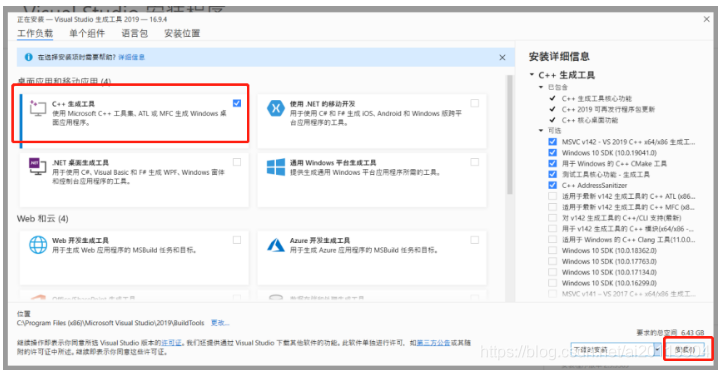Open the 许可证 license link

171,342
